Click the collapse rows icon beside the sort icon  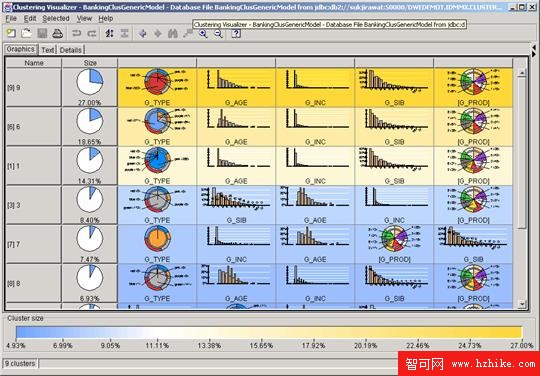click(x=125, y=33)
